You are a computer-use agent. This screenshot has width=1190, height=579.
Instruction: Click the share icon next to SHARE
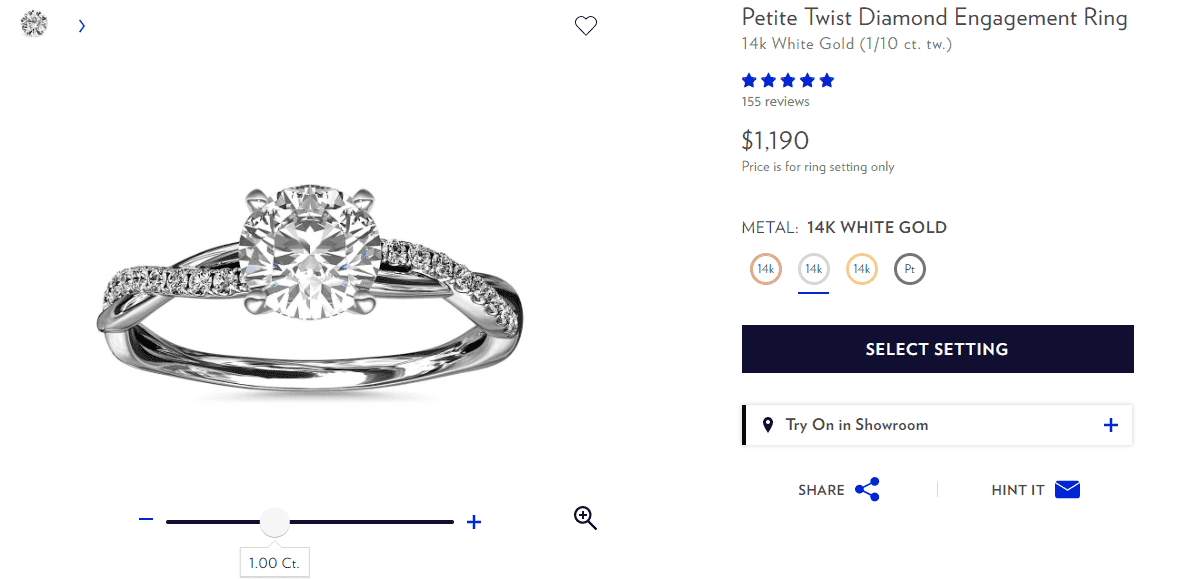866,489
